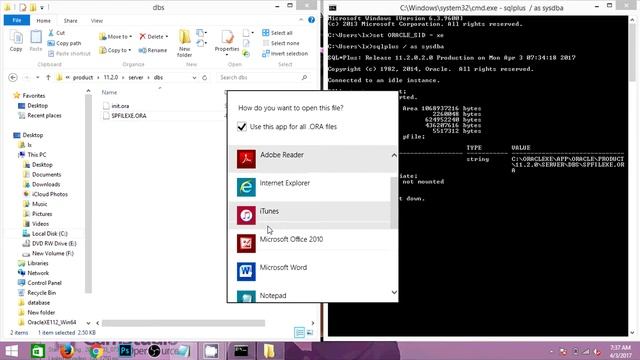Click the taskbar clock showing 7:37 AM
The width and height of the screenshot is (640, 360).
tap(620, 351)
